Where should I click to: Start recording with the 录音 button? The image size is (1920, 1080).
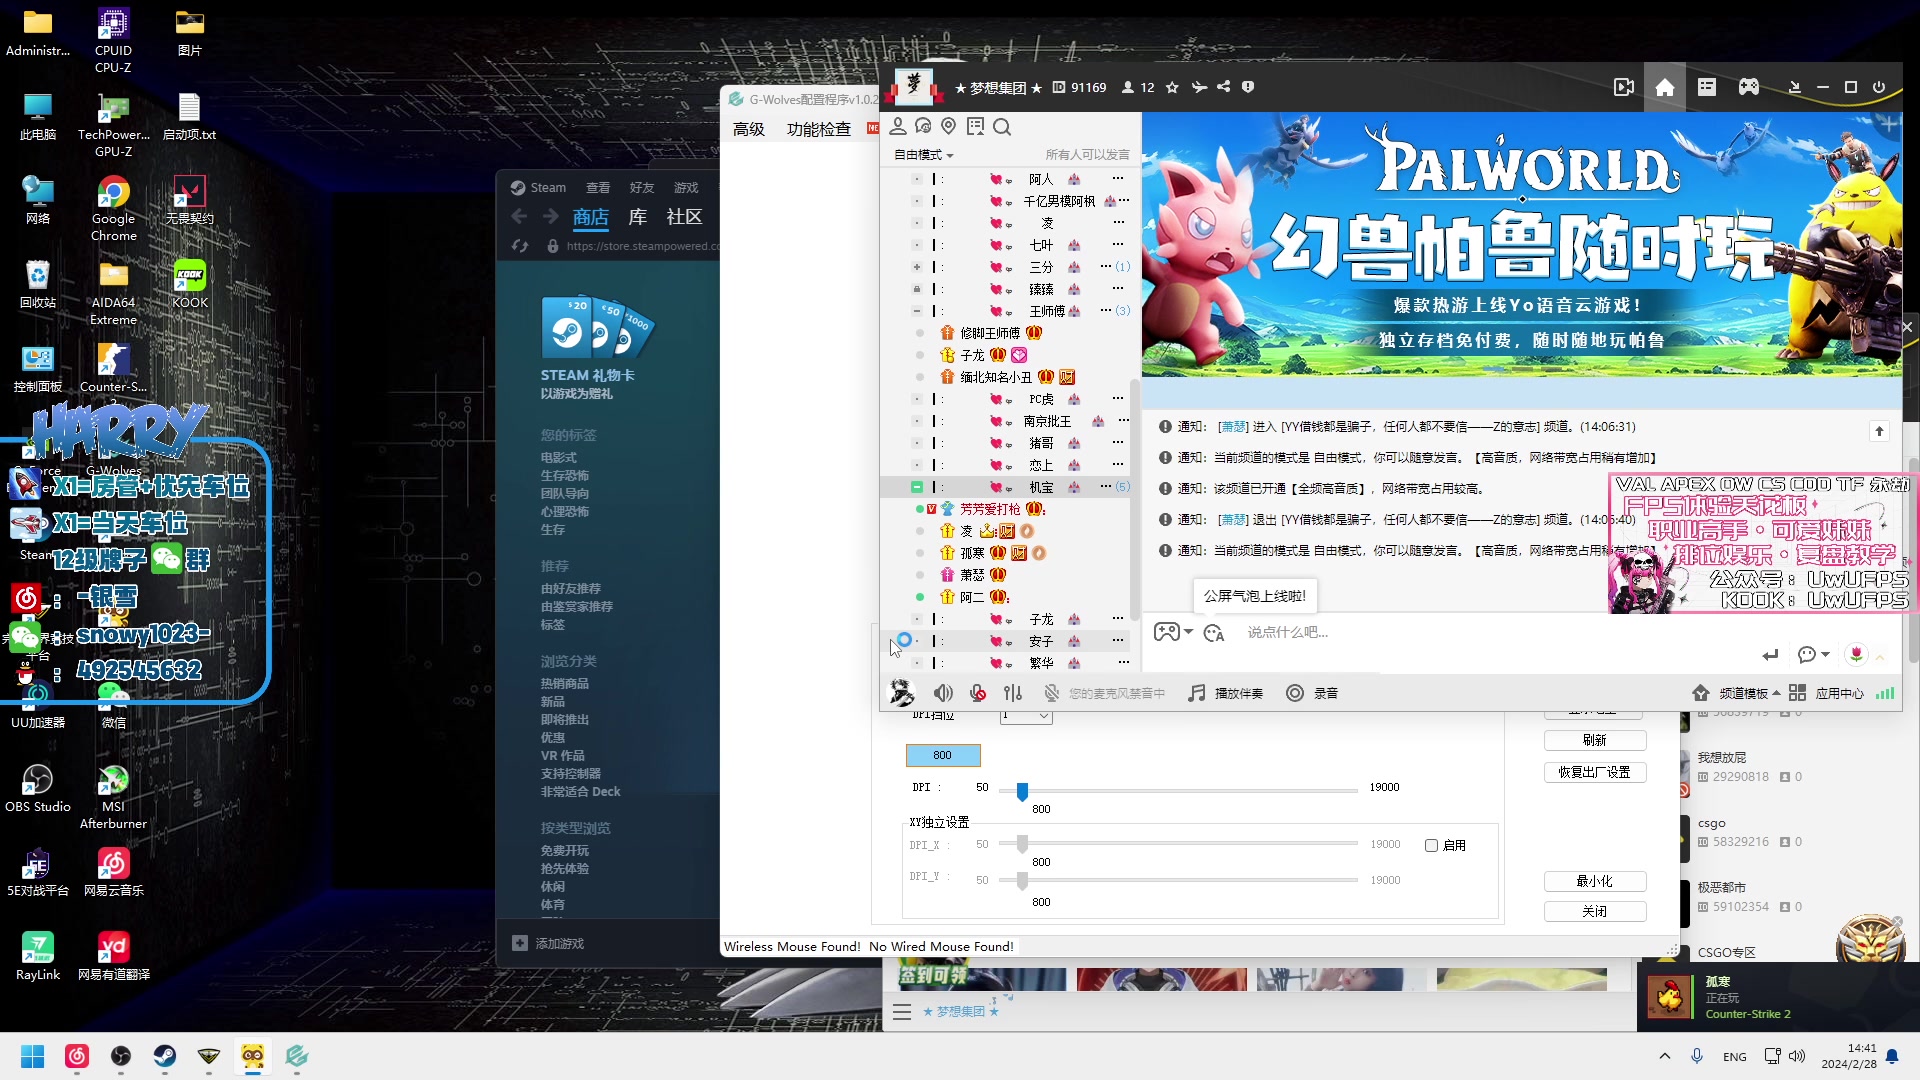1312,693
